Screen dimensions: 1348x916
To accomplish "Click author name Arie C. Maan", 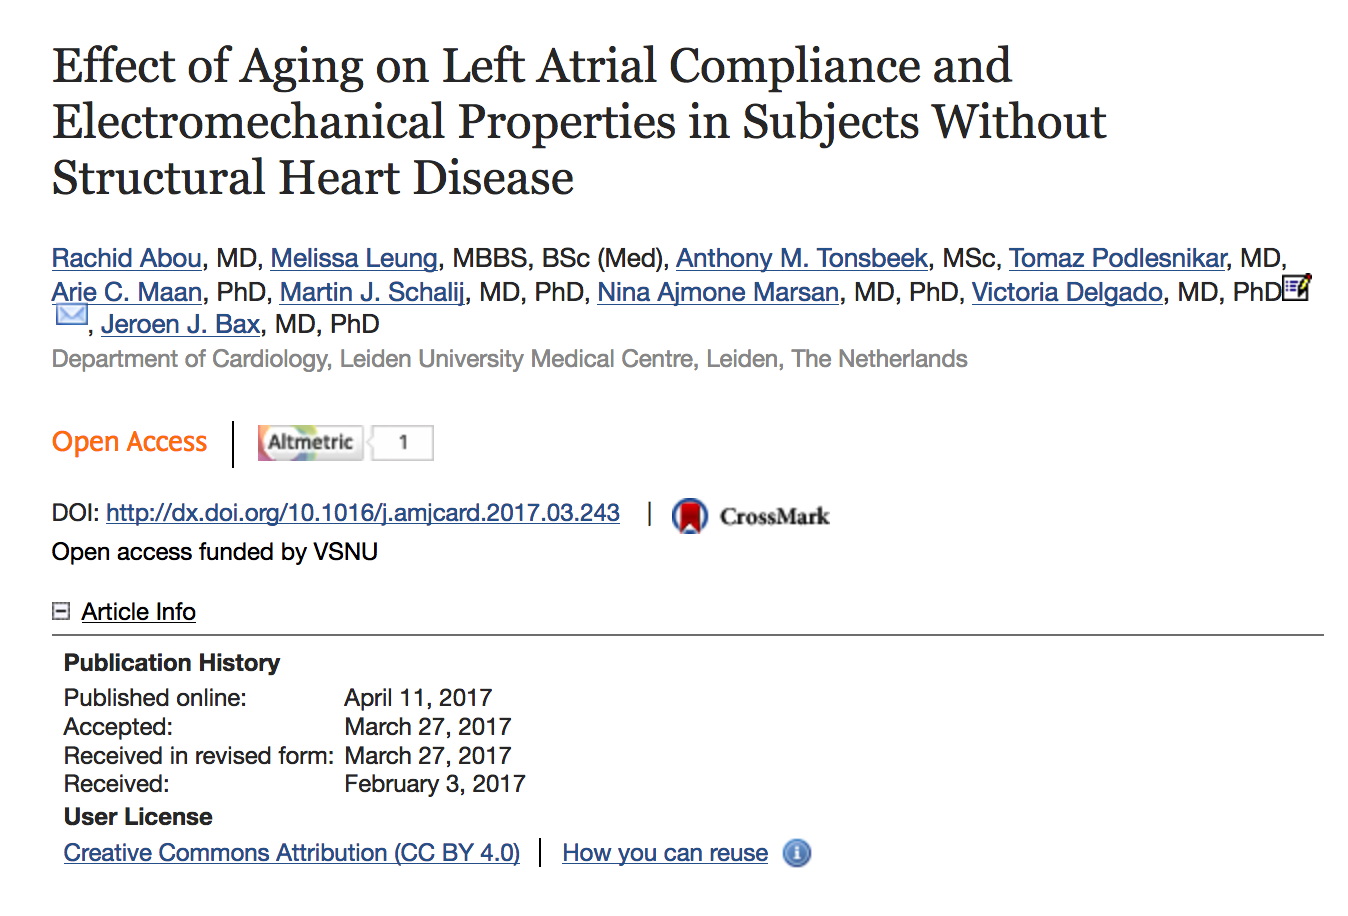I will click(127, 292).
